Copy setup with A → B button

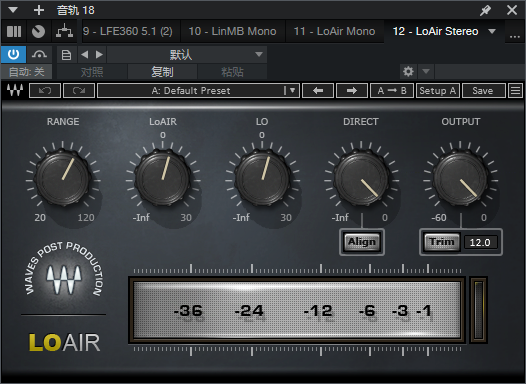pos(392,91)
